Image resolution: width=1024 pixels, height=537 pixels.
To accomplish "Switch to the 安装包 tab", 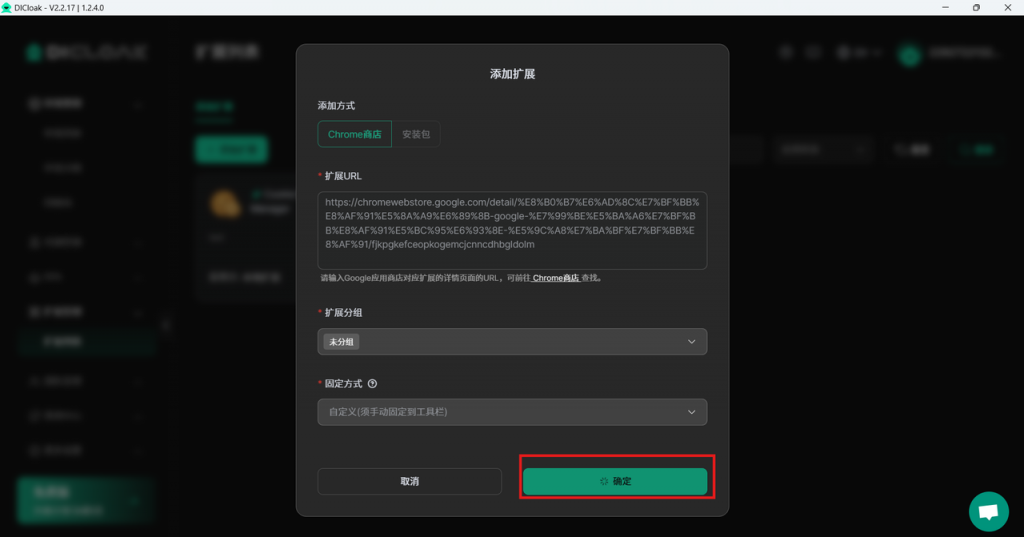I will (x=416, y=134).
